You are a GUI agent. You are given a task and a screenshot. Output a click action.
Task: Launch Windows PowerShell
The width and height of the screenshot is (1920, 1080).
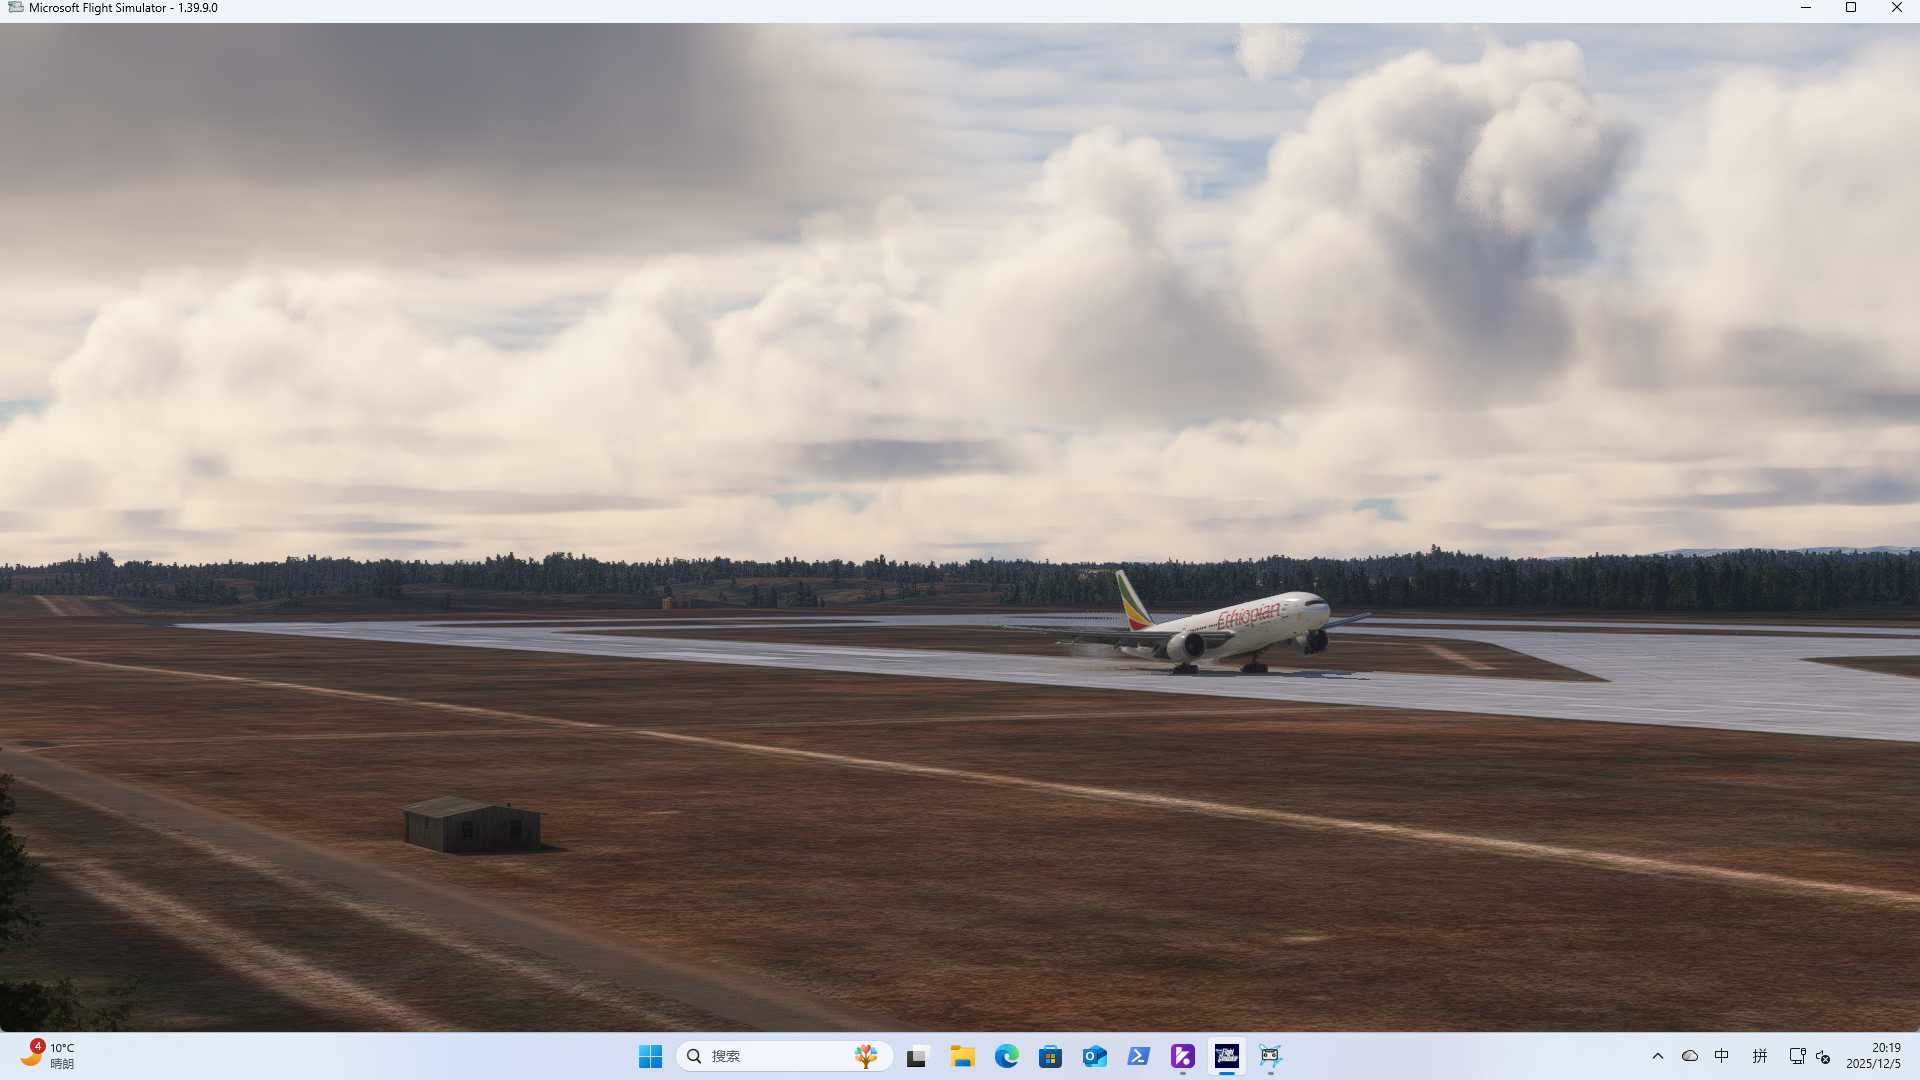[x=1139, y=1056]
